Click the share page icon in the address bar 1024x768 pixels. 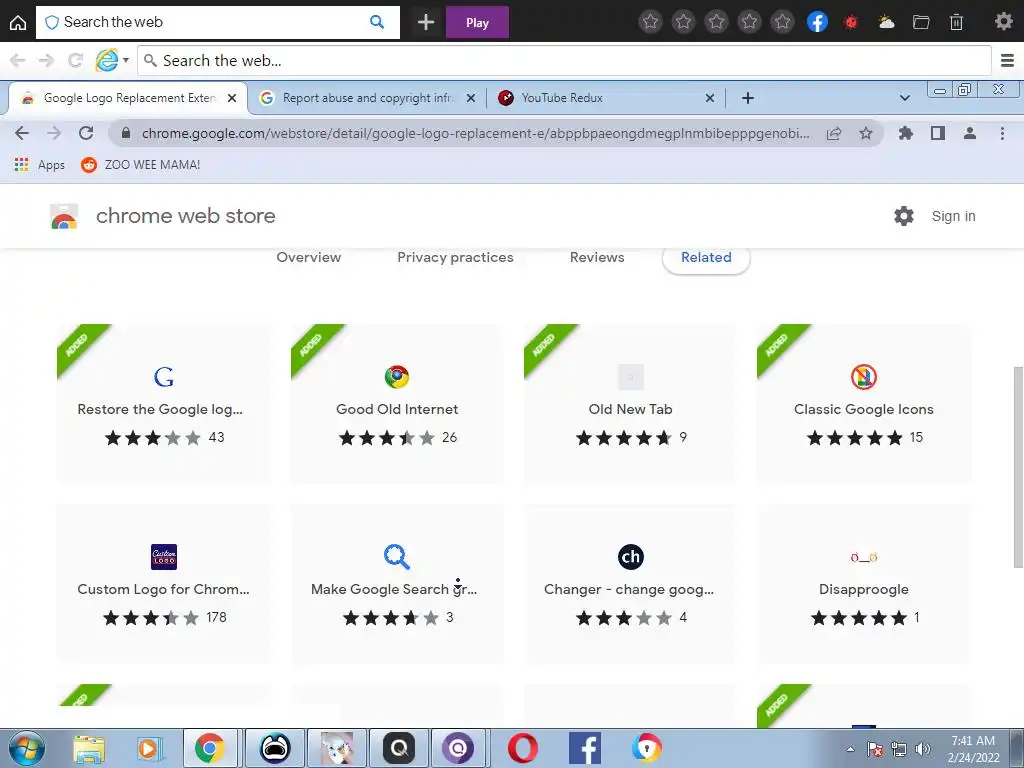(834, 133)
